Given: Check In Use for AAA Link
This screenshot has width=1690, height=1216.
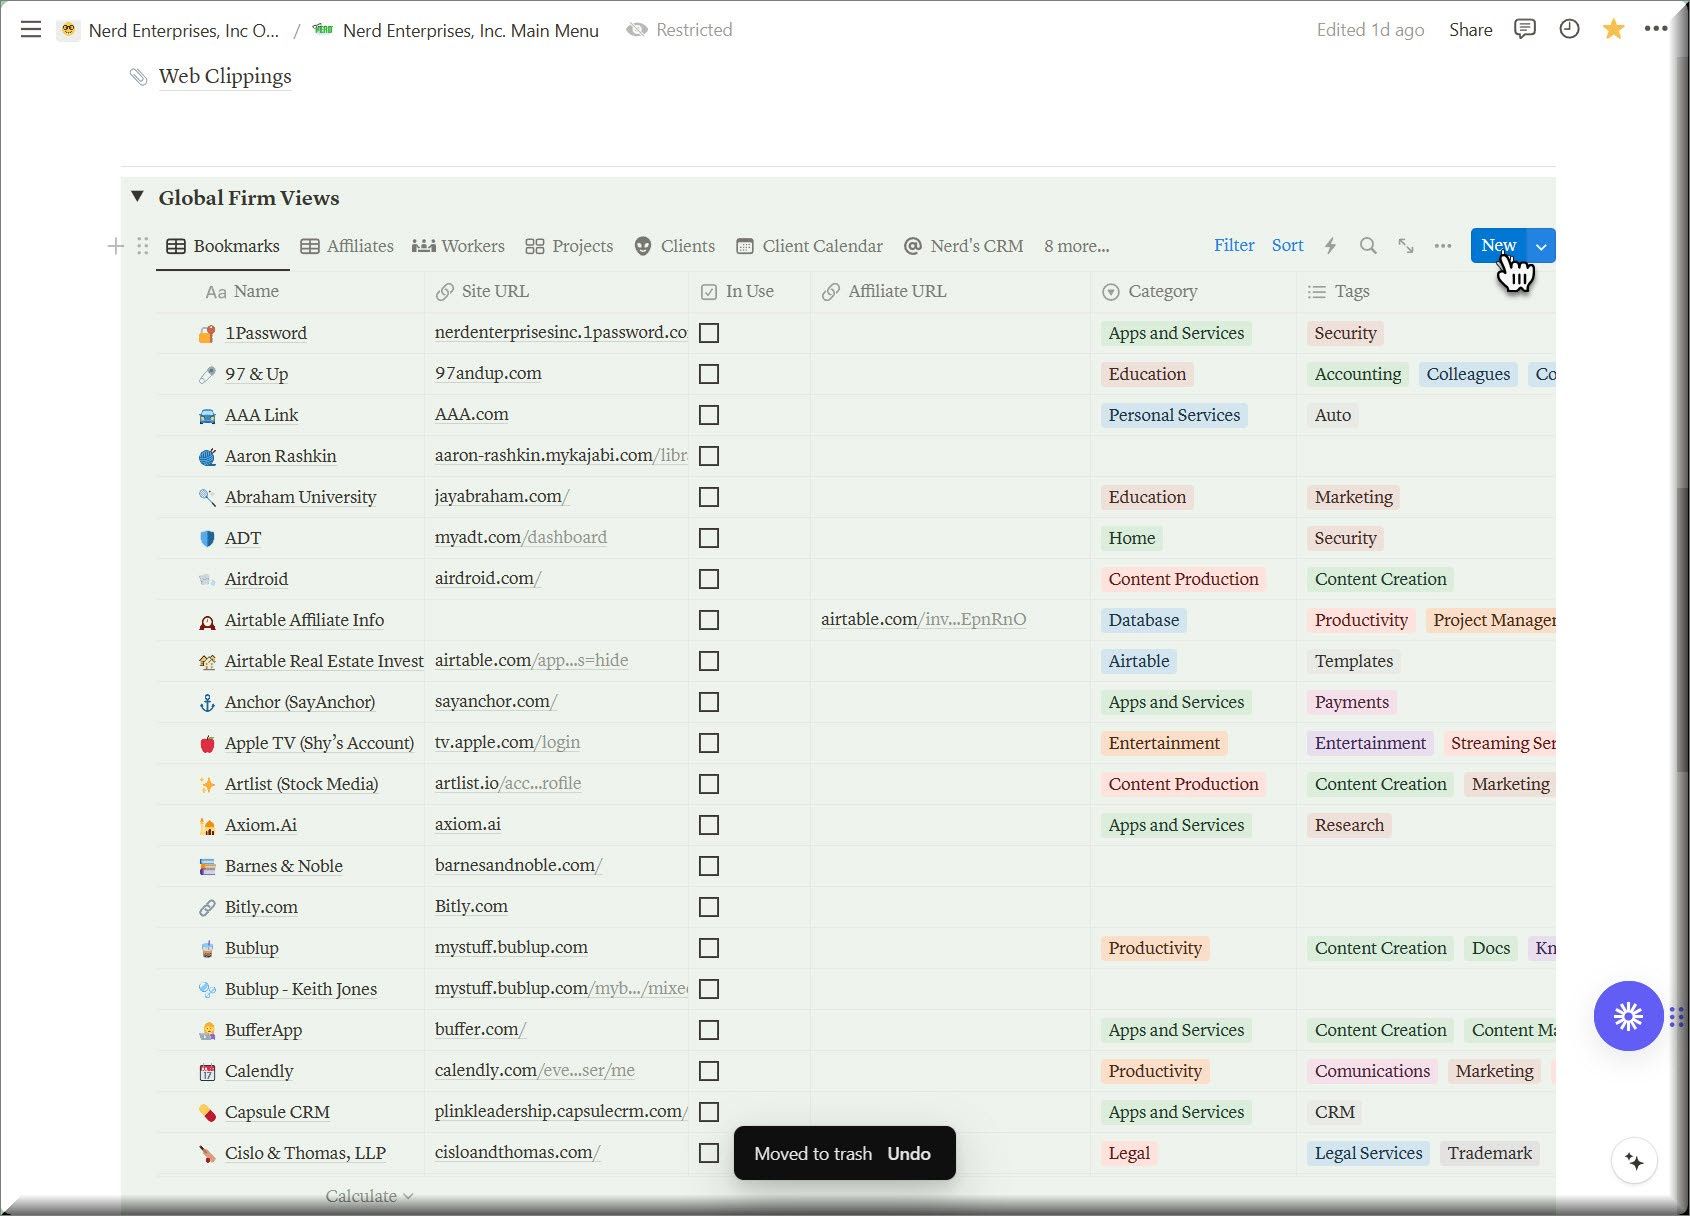Looking at the screenshot, I should (709, 415).
